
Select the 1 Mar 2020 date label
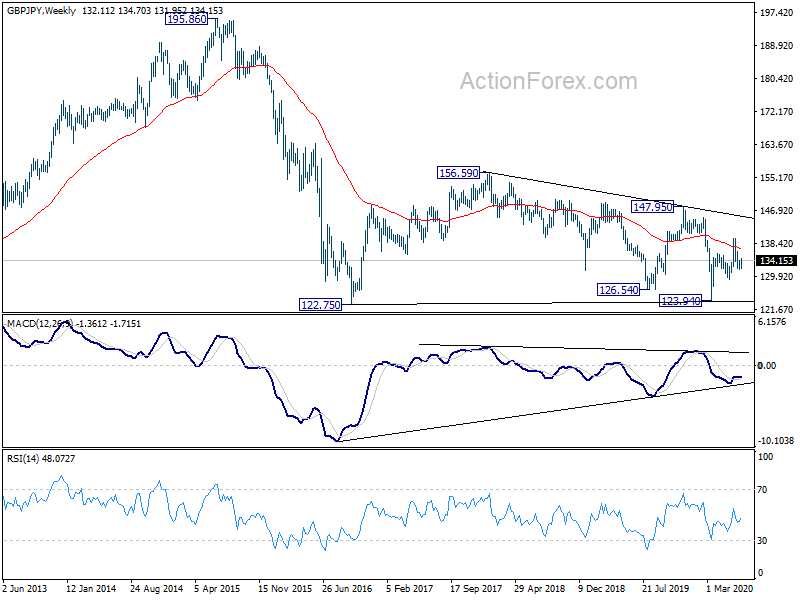730,588
